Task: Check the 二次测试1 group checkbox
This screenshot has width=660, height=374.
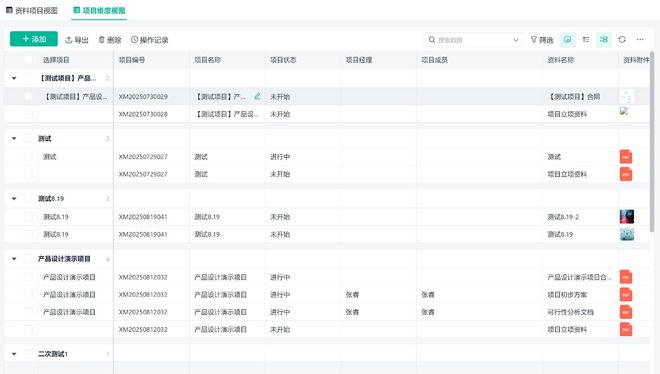Action: [x=28, y=354]
